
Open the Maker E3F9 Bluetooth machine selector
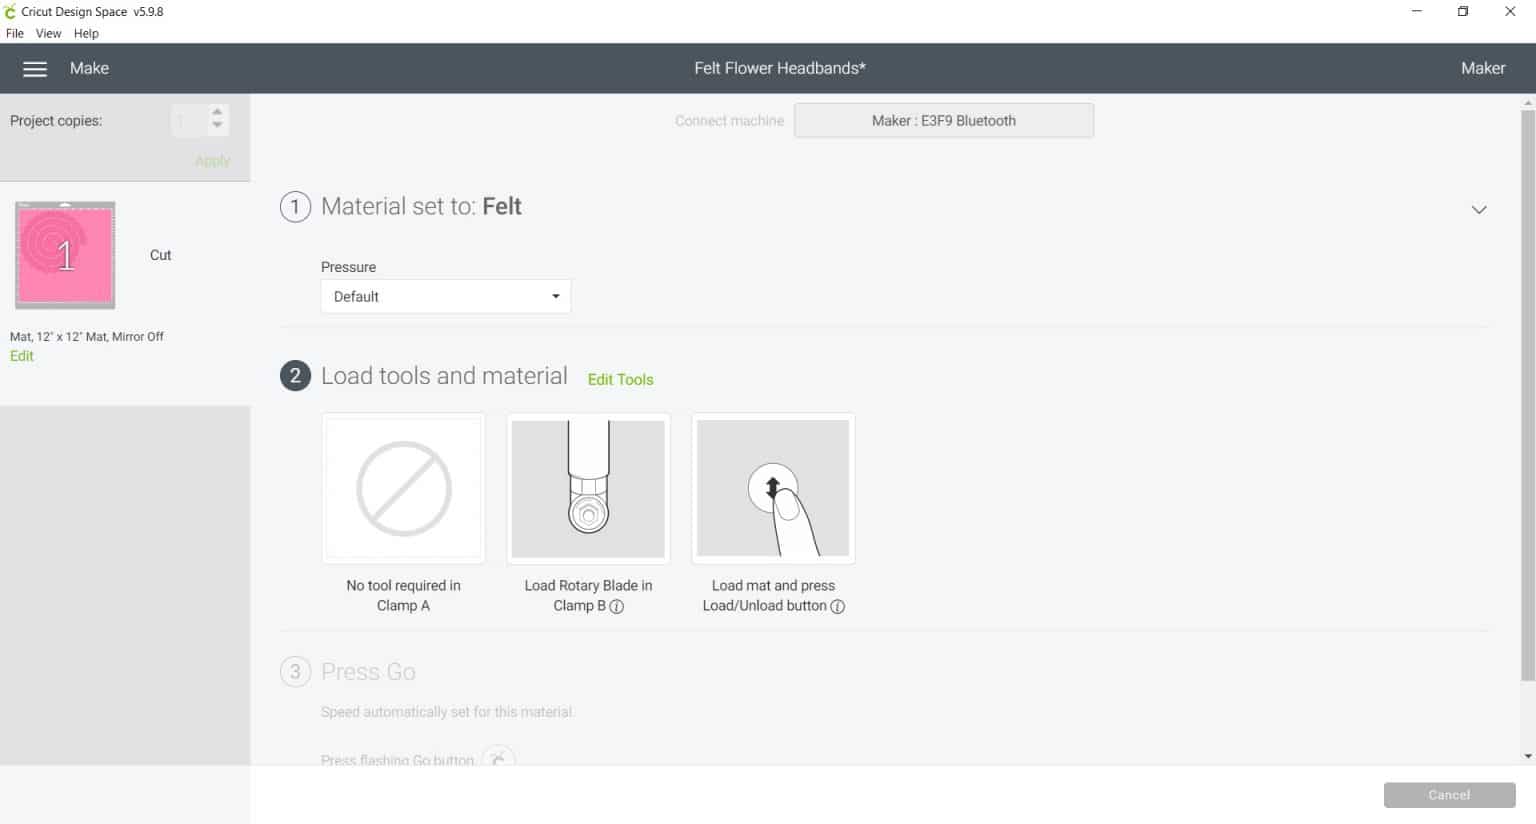pos(943,121)
